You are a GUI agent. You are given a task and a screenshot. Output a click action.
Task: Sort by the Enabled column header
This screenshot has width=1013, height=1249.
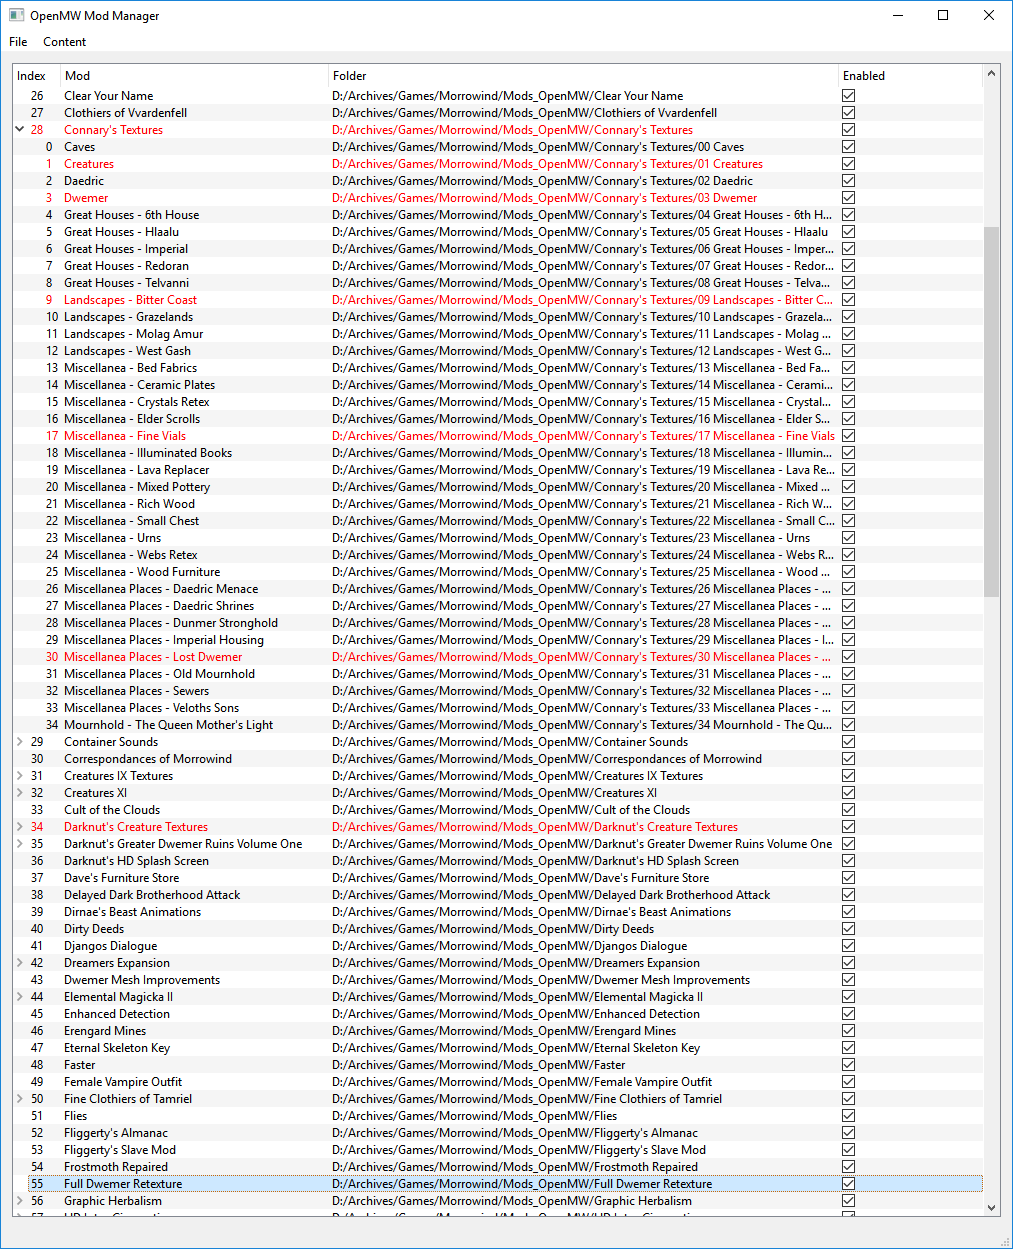point(910,76)
